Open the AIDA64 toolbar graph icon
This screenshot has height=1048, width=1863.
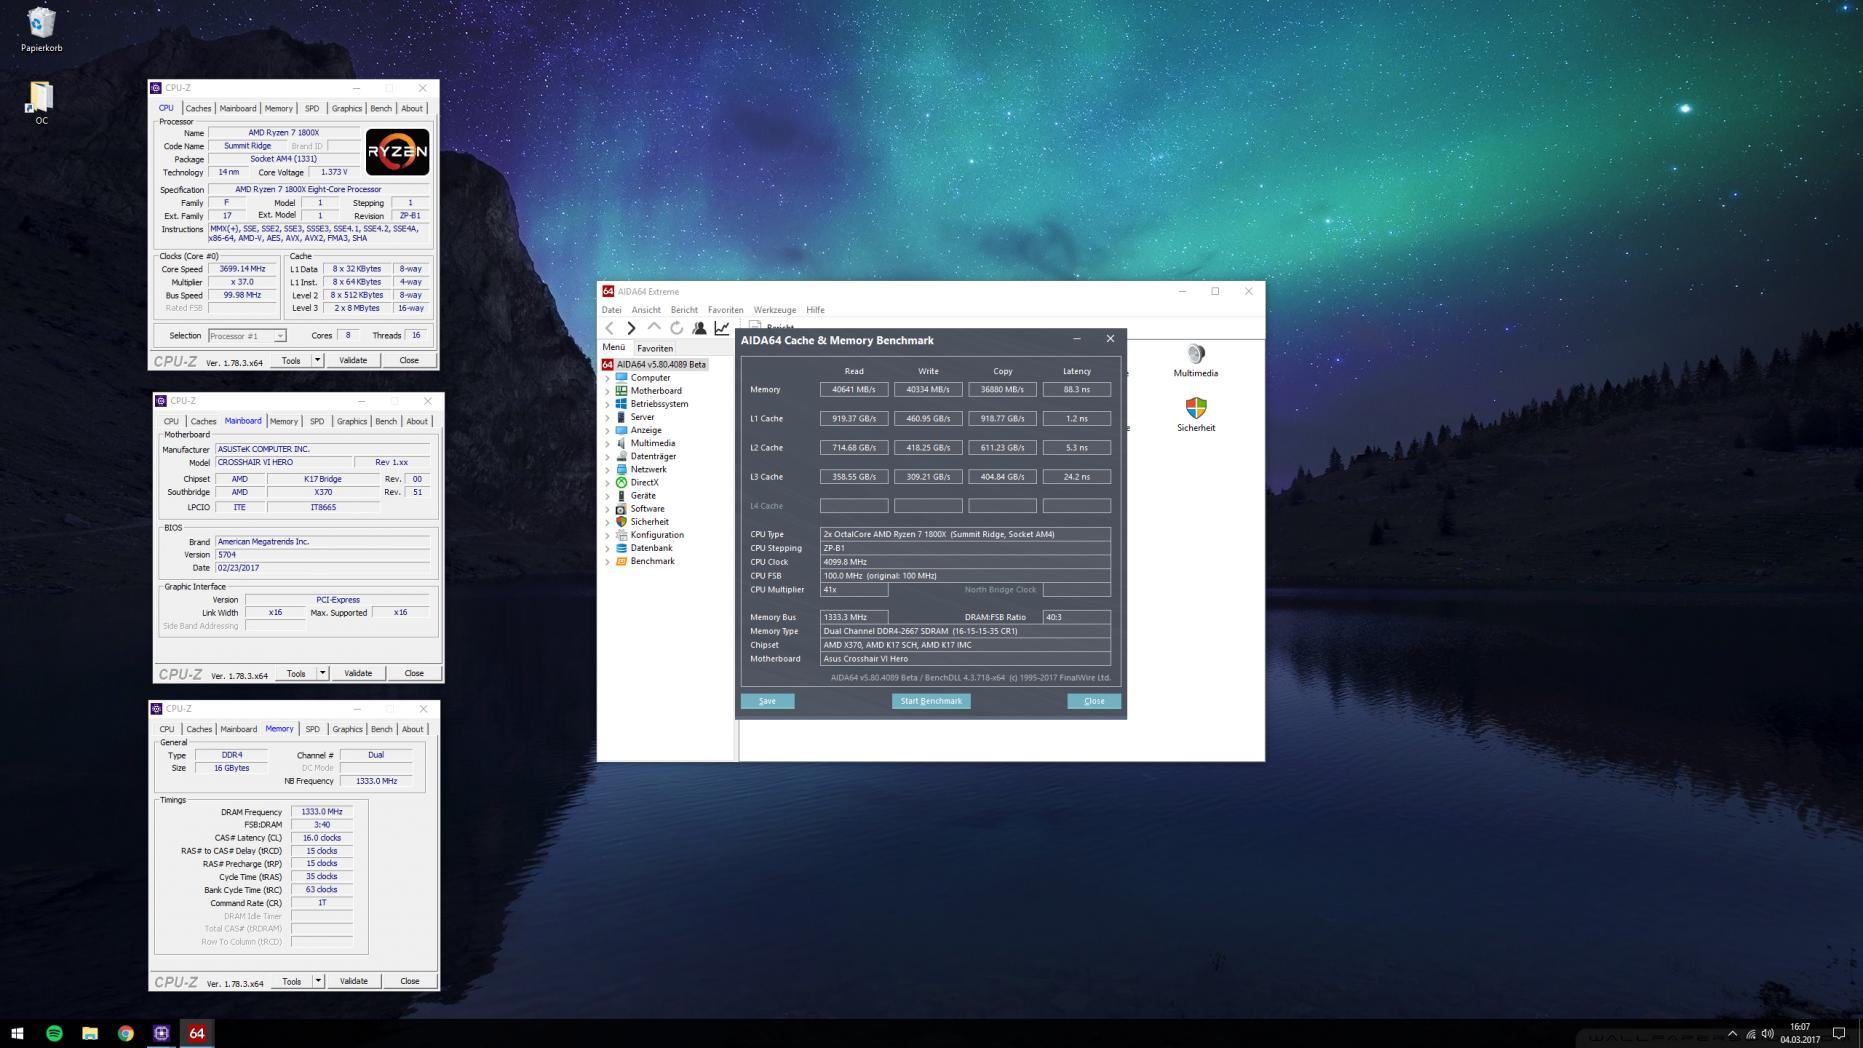click(722, 328)
